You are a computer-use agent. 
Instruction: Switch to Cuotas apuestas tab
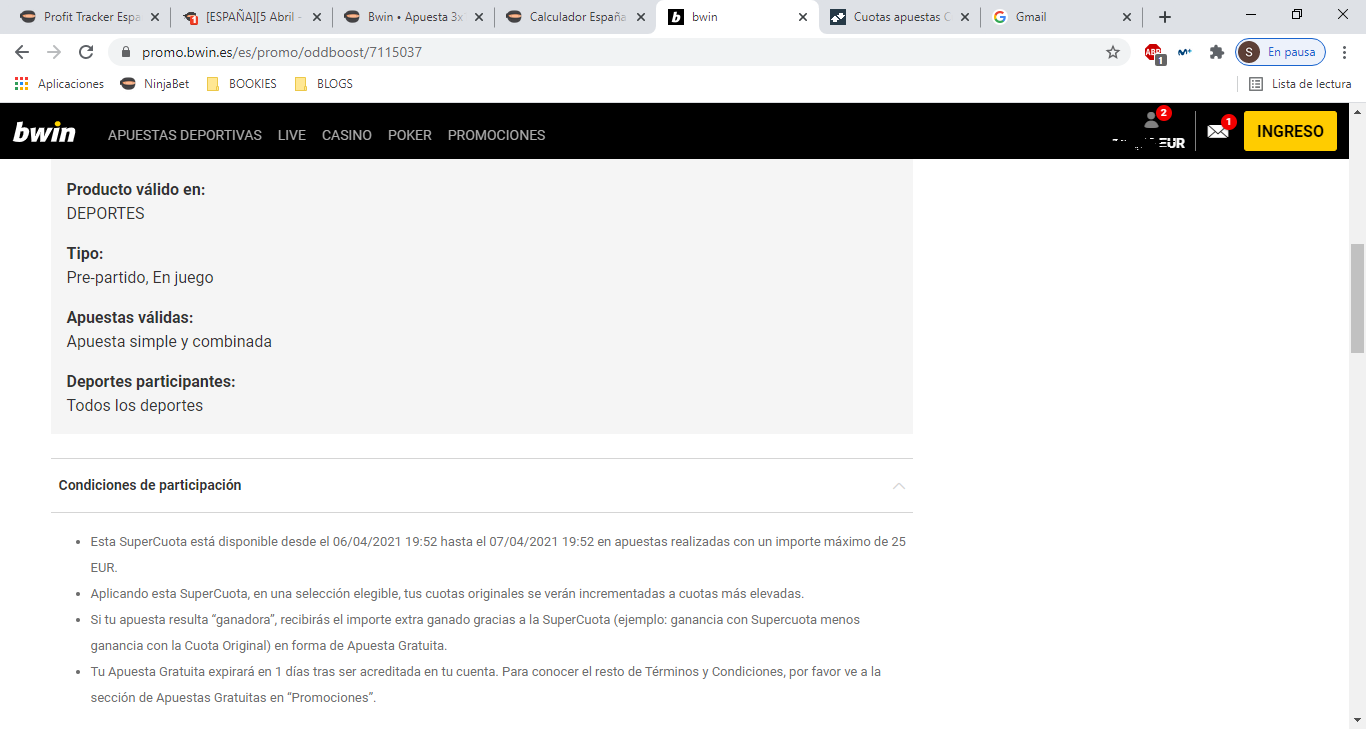pyautogui.click(x=898, y=17)
